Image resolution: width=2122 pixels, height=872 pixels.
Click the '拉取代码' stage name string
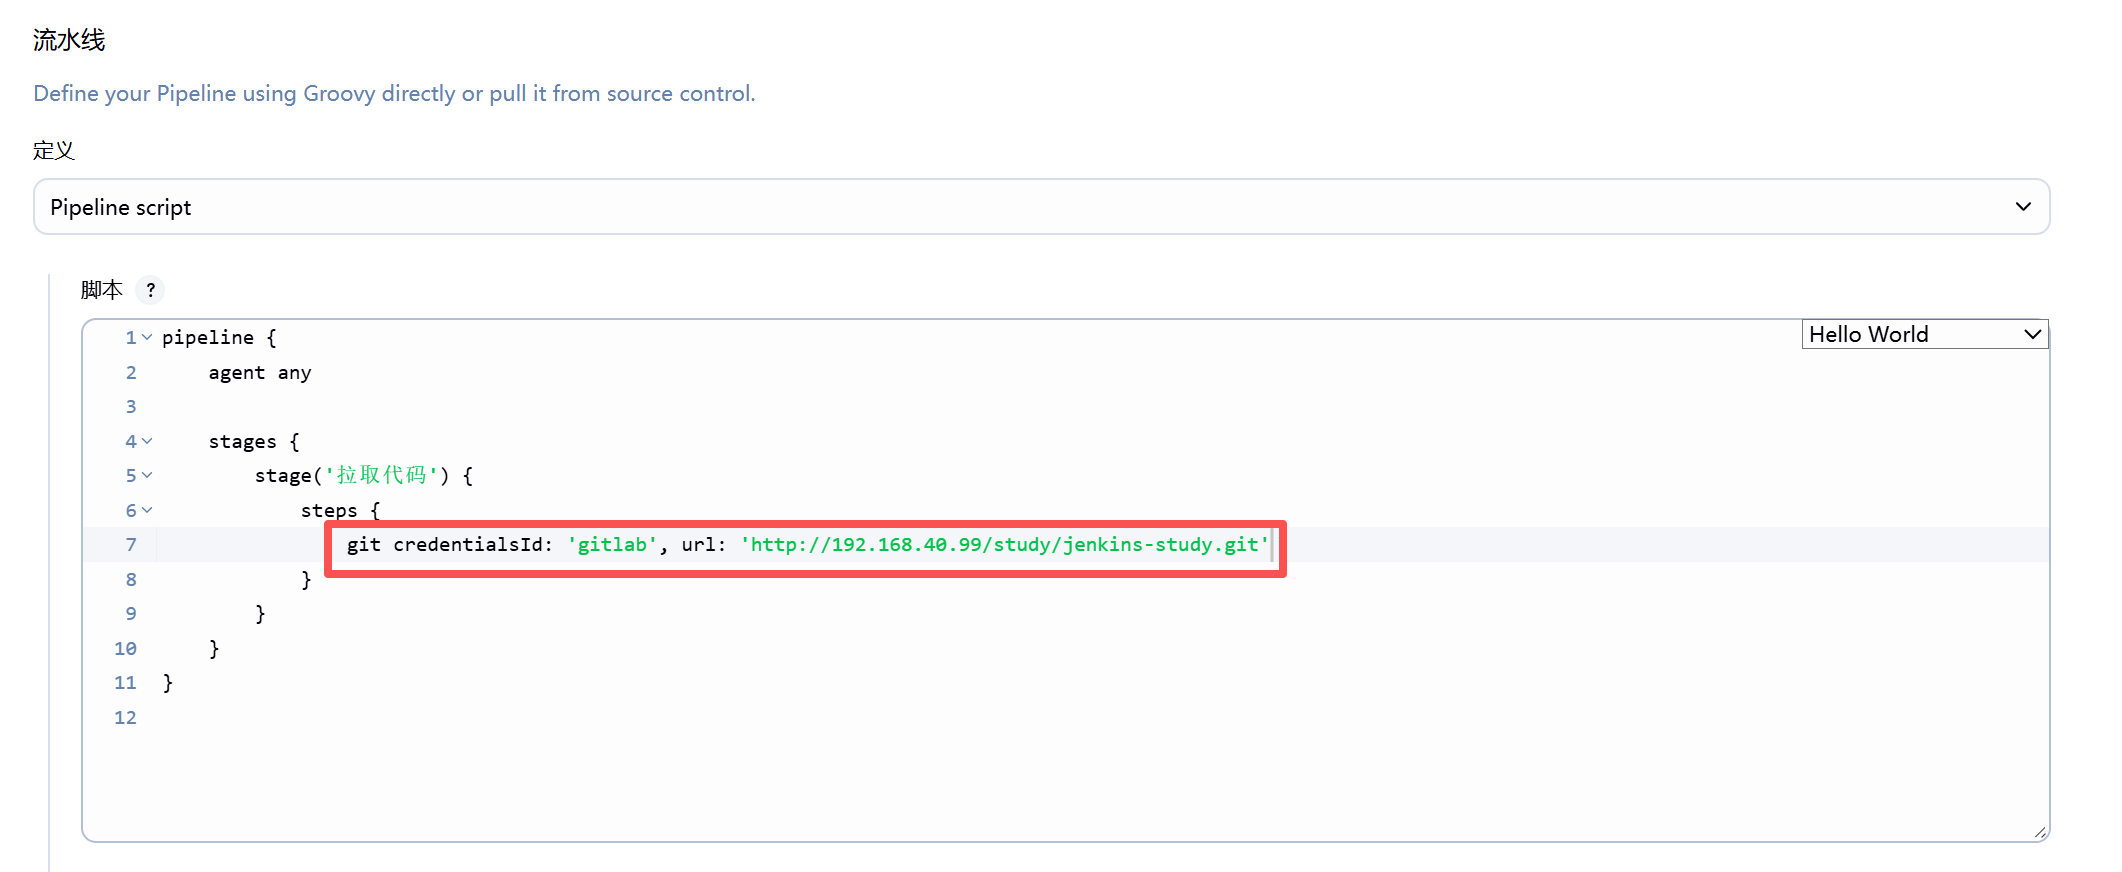click(382, 475)
